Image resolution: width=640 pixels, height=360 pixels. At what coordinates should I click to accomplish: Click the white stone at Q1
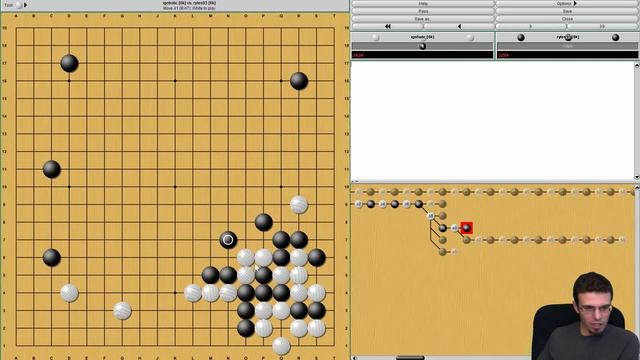281,346
